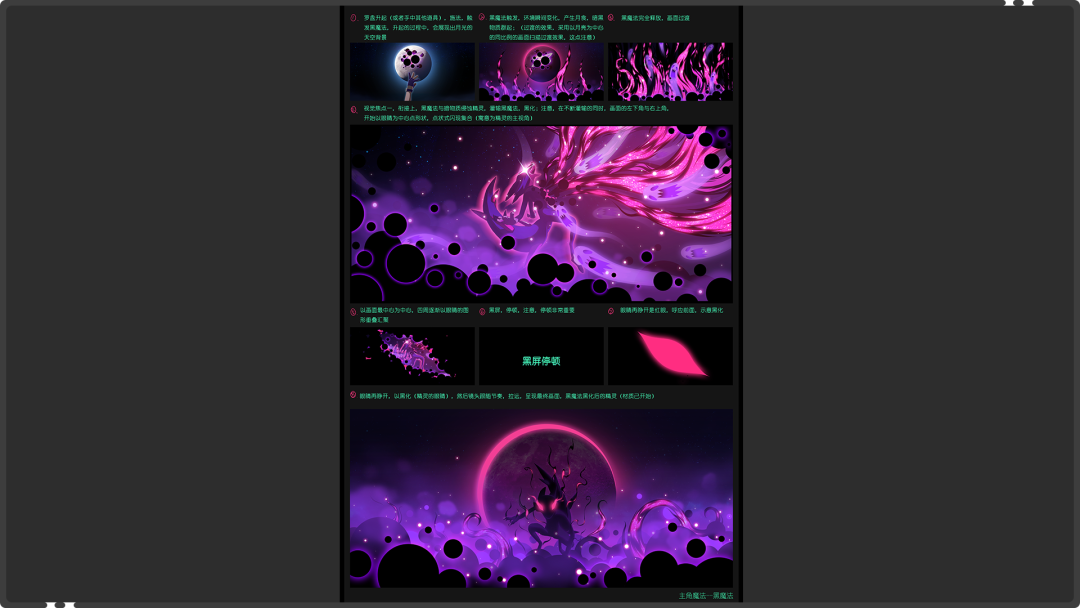
Task: Click the step 8 marker above final panel
Action: click(353, 395)
